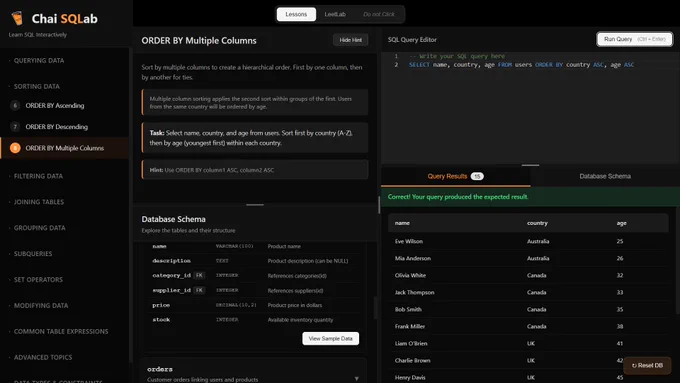Expand the GROUPING DATA section
The width and height of the screenshot is (680, 383).
click(x=39, y=228)
